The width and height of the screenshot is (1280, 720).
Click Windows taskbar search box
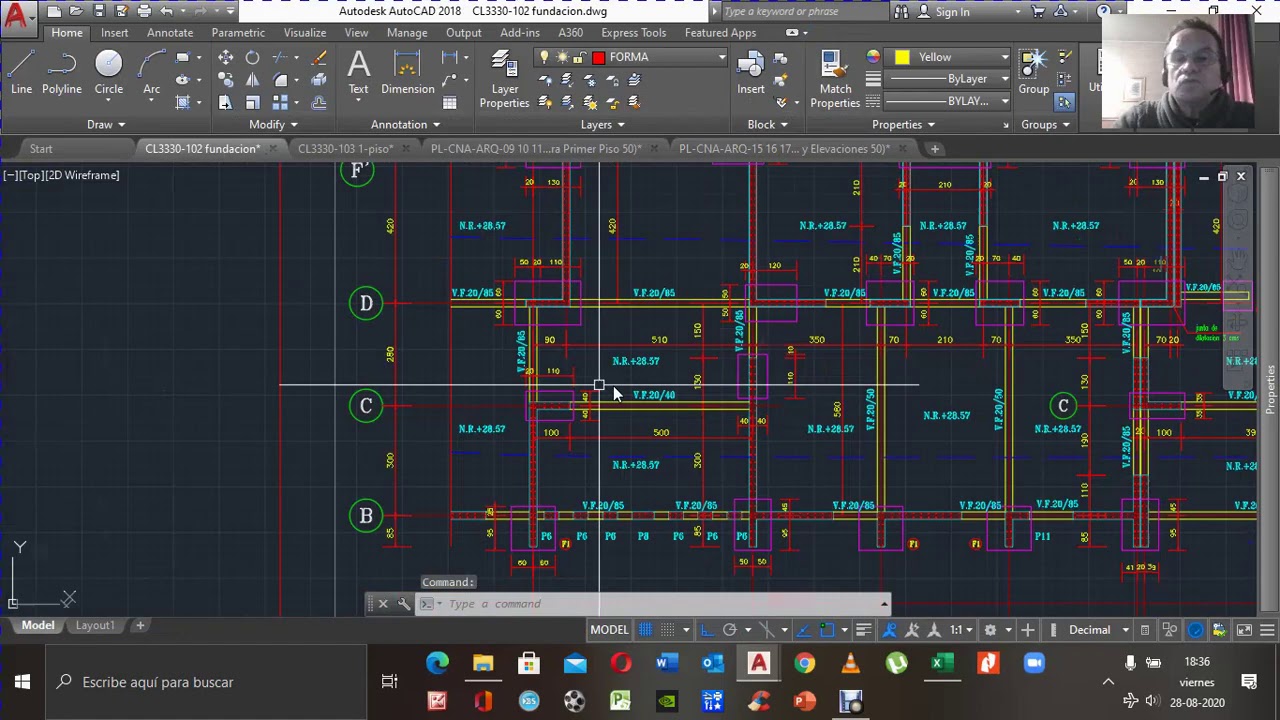coord(205,682)
